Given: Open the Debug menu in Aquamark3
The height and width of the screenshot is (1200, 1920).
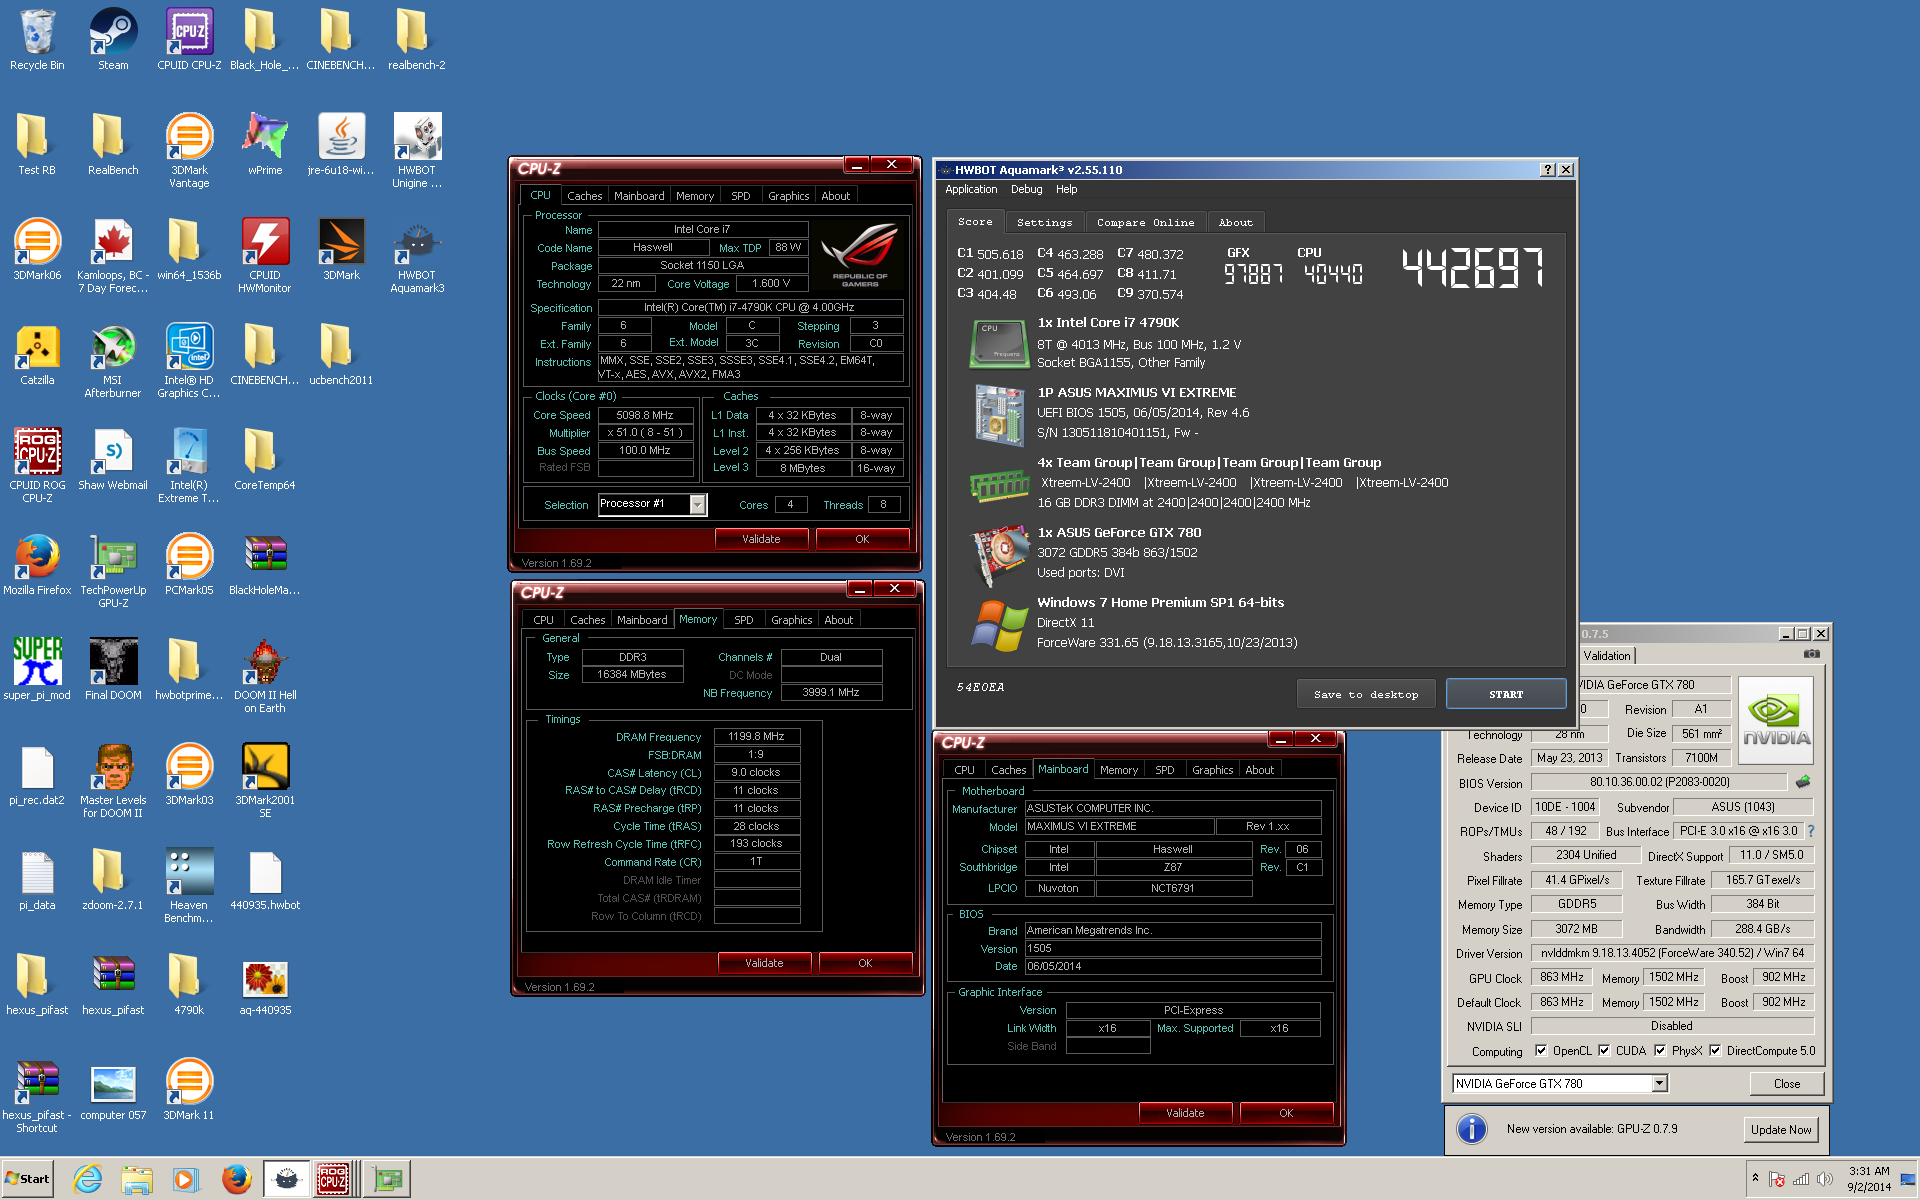Looking at the screenshot, I should pyautogui.click(x=1026, y=189).
